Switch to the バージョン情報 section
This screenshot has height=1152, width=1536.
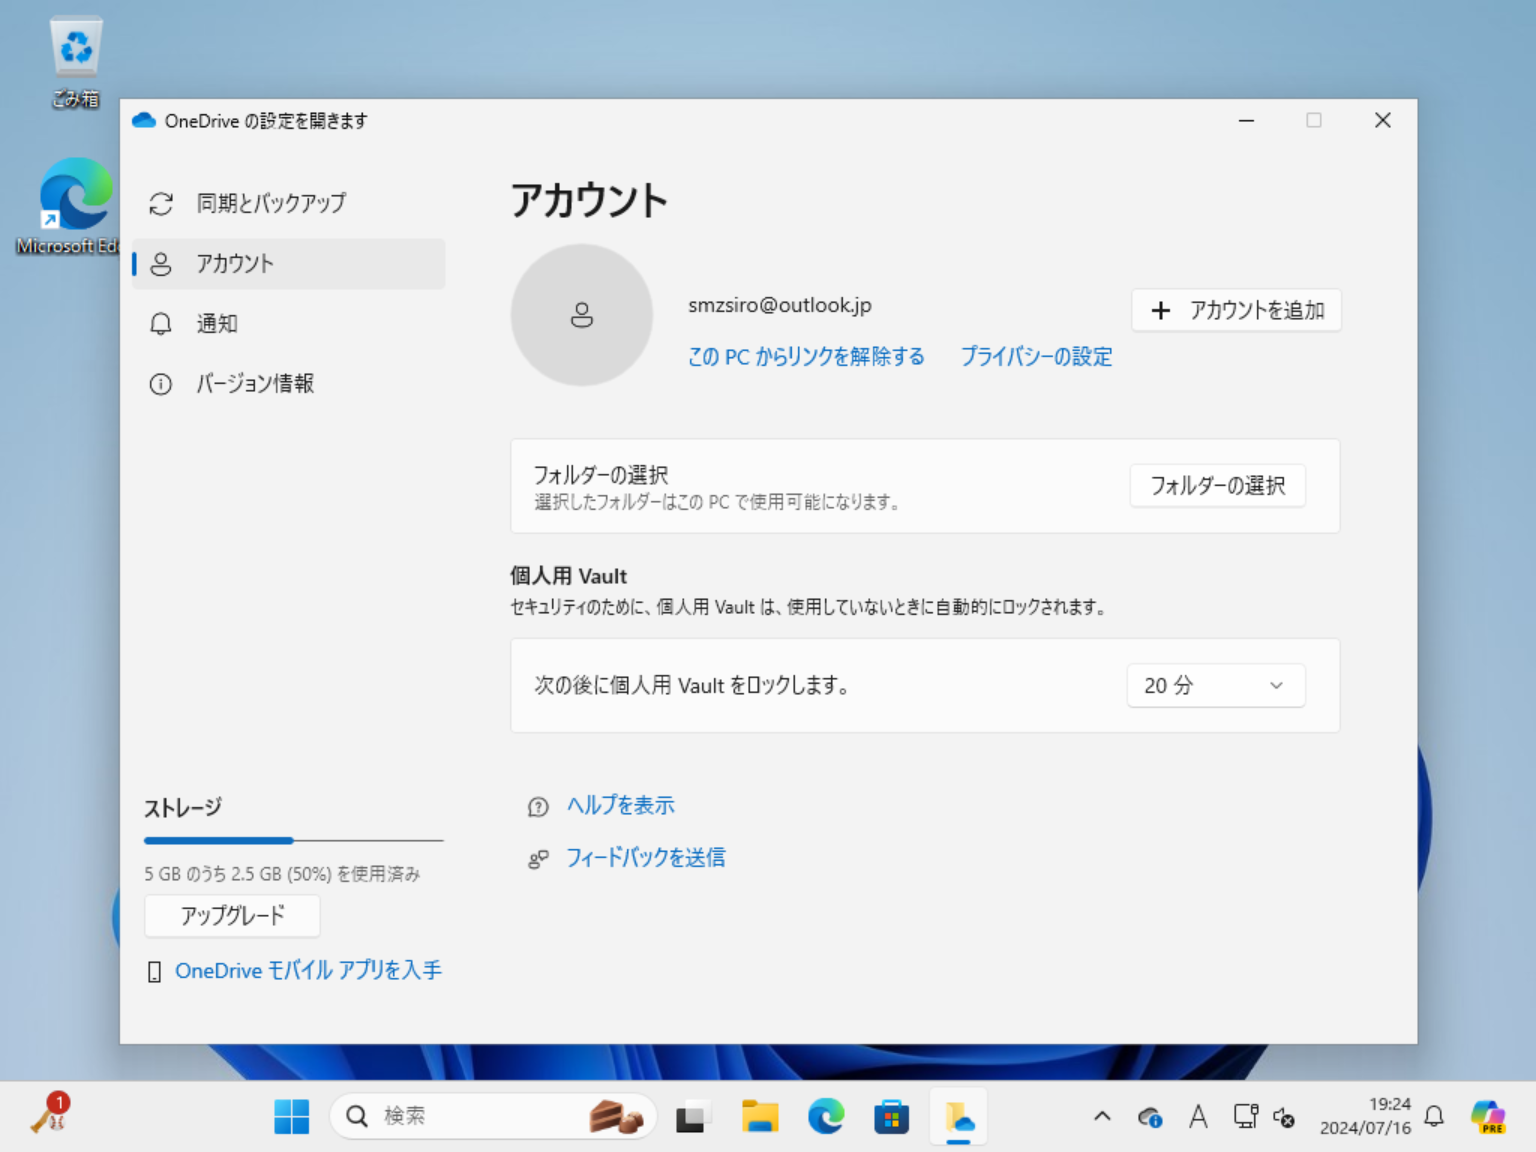255,383
